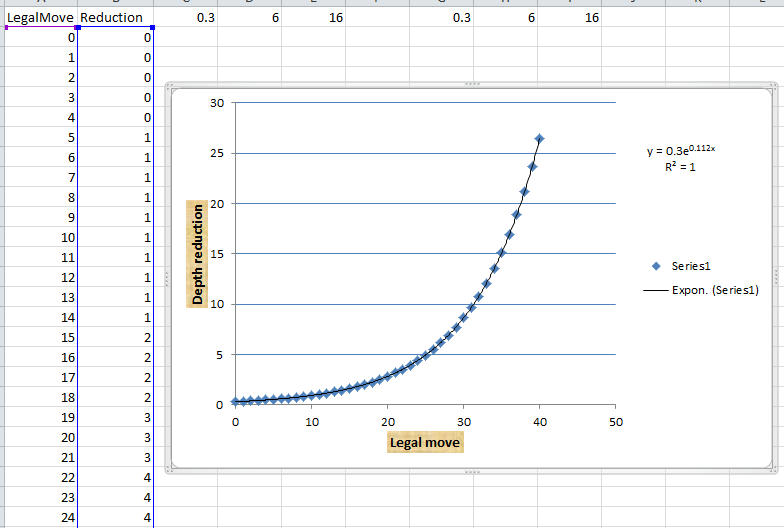Click the trendline equation label on chart
Viewport: 784px width, 528px height.
(681, 151)
